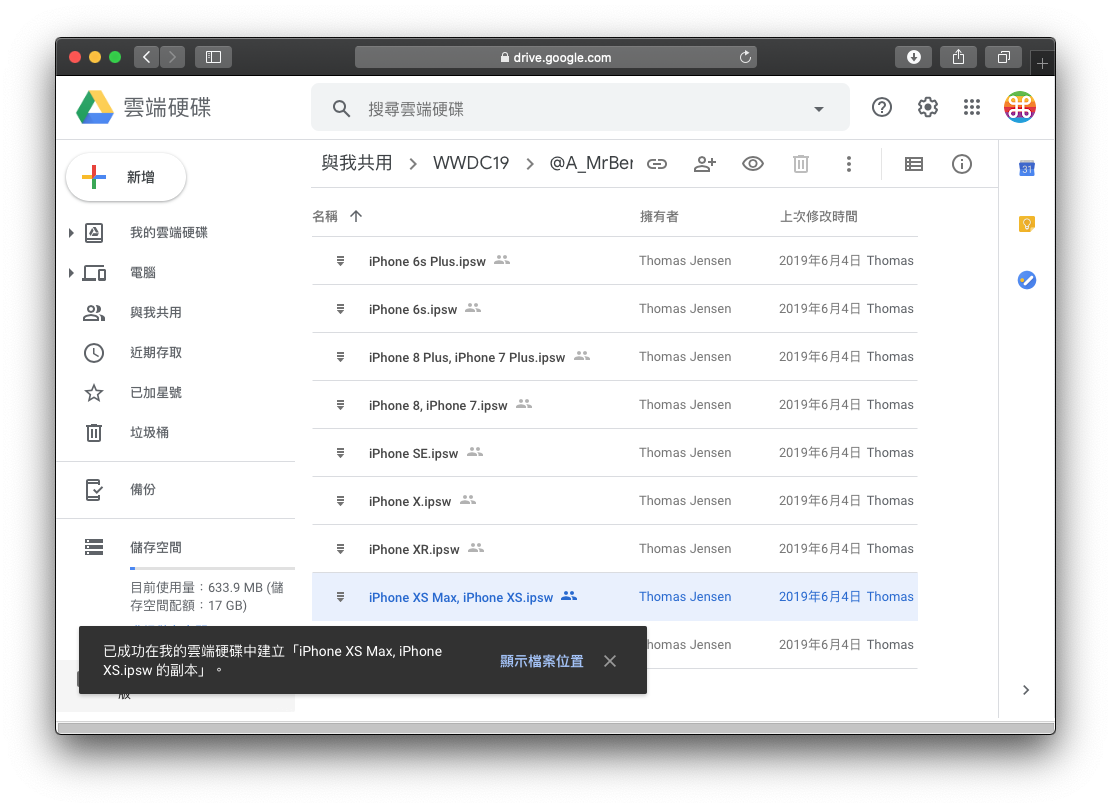Open Google Keep side panel icon

[x=1027, y=224]
